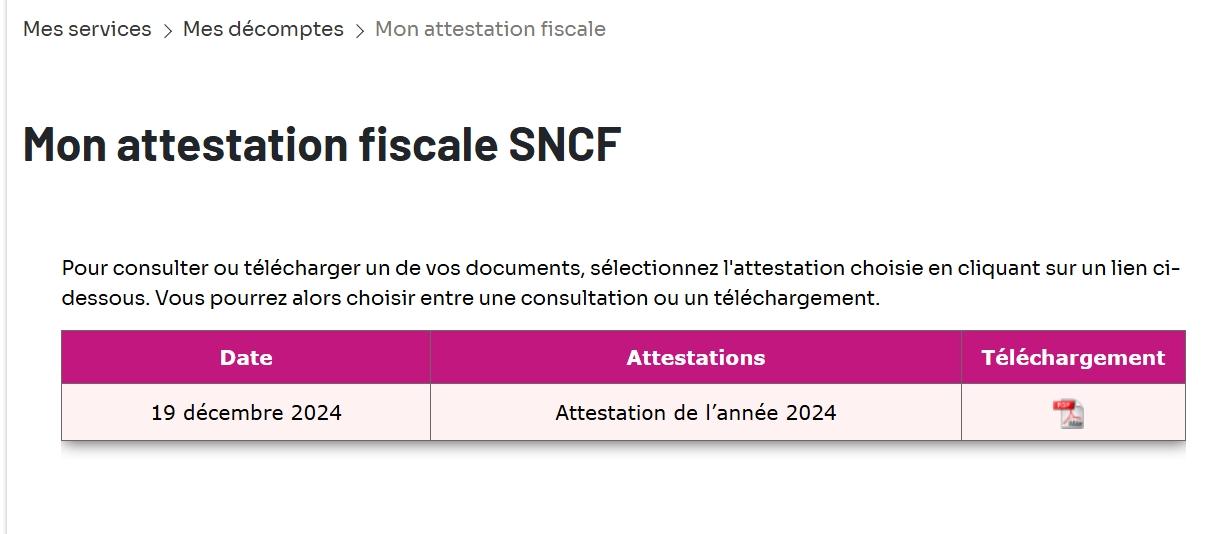1215x534 pixels.
Task: Click the word "documents" in the instructions
Action: [x=528, y=269]
